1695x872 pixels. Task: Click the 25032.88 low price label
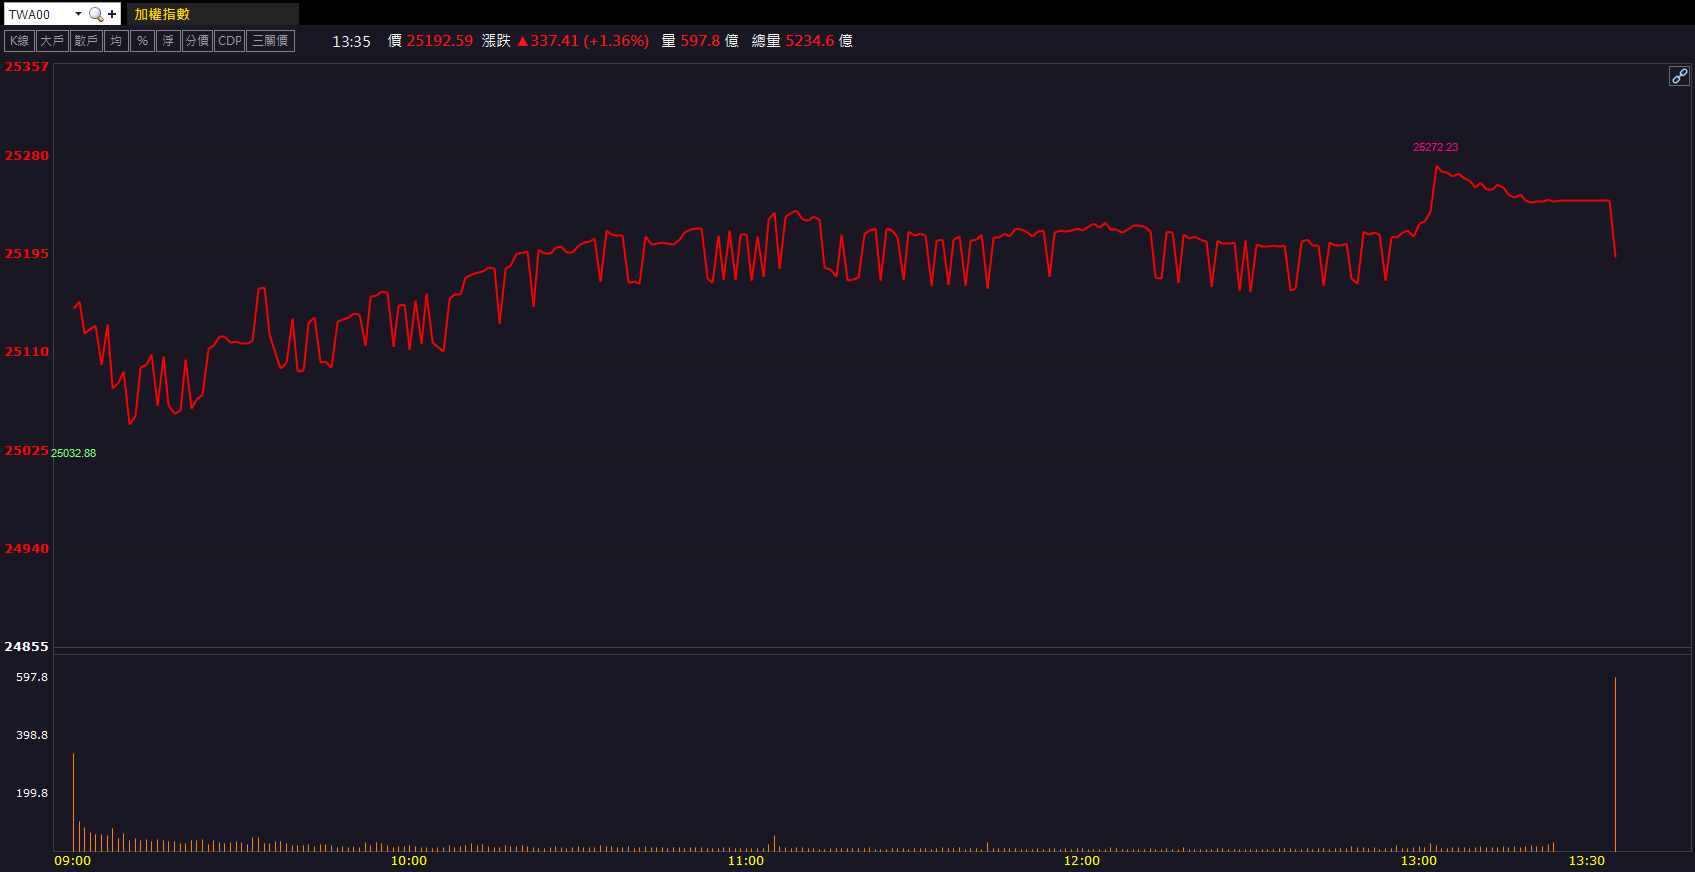[74, 453]
